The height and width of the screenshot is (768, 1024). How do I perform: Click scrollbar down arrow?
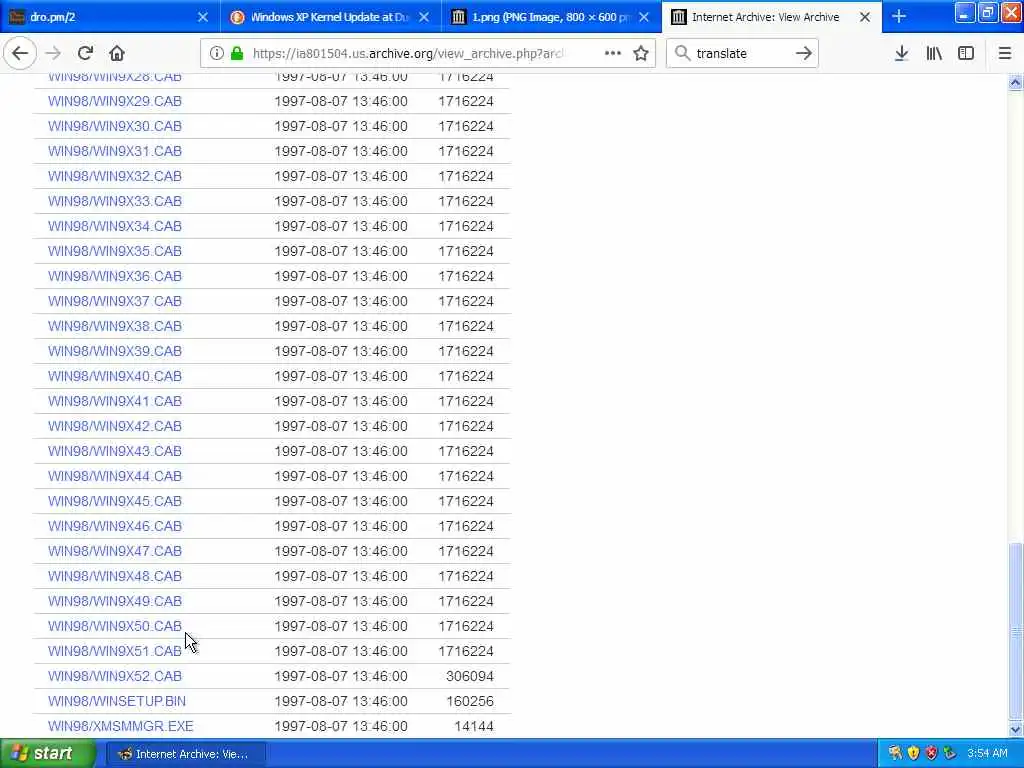[1015, 729]
